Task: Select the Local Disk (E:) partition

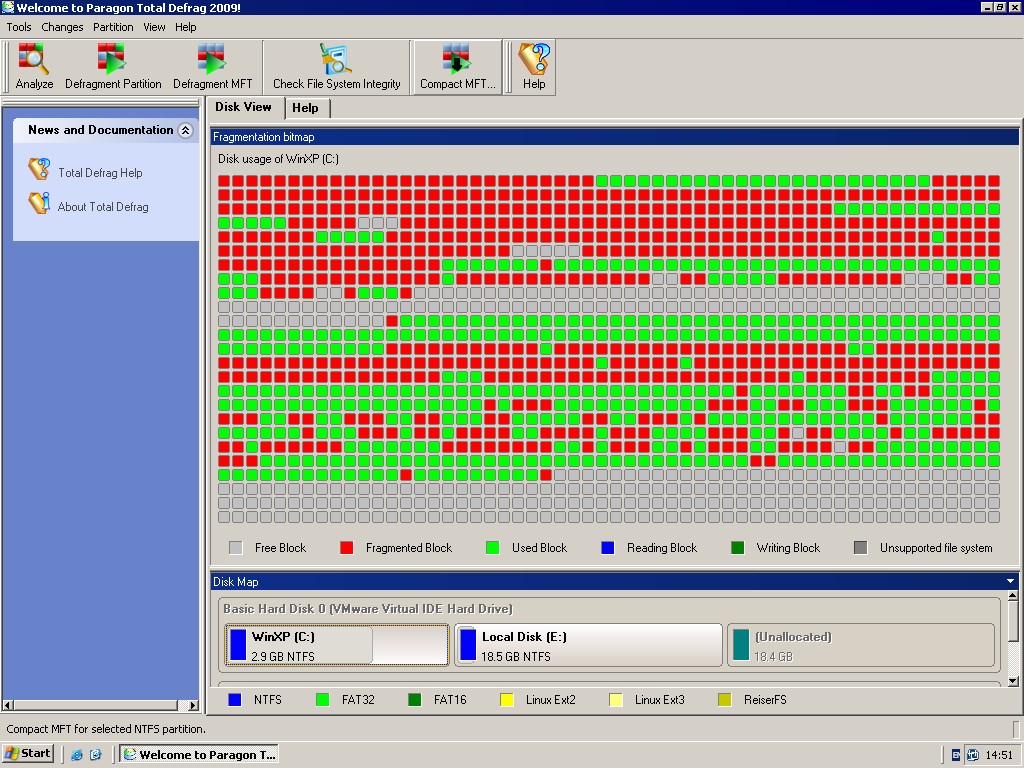Action: pyautogui.click(x=588, y=645)
